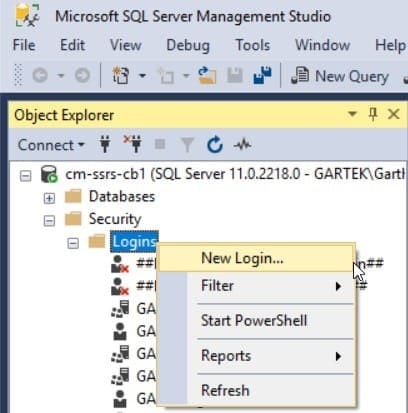Open the Edit menu
The height and width of the screenshot is (413, 408).
point(72,45)
